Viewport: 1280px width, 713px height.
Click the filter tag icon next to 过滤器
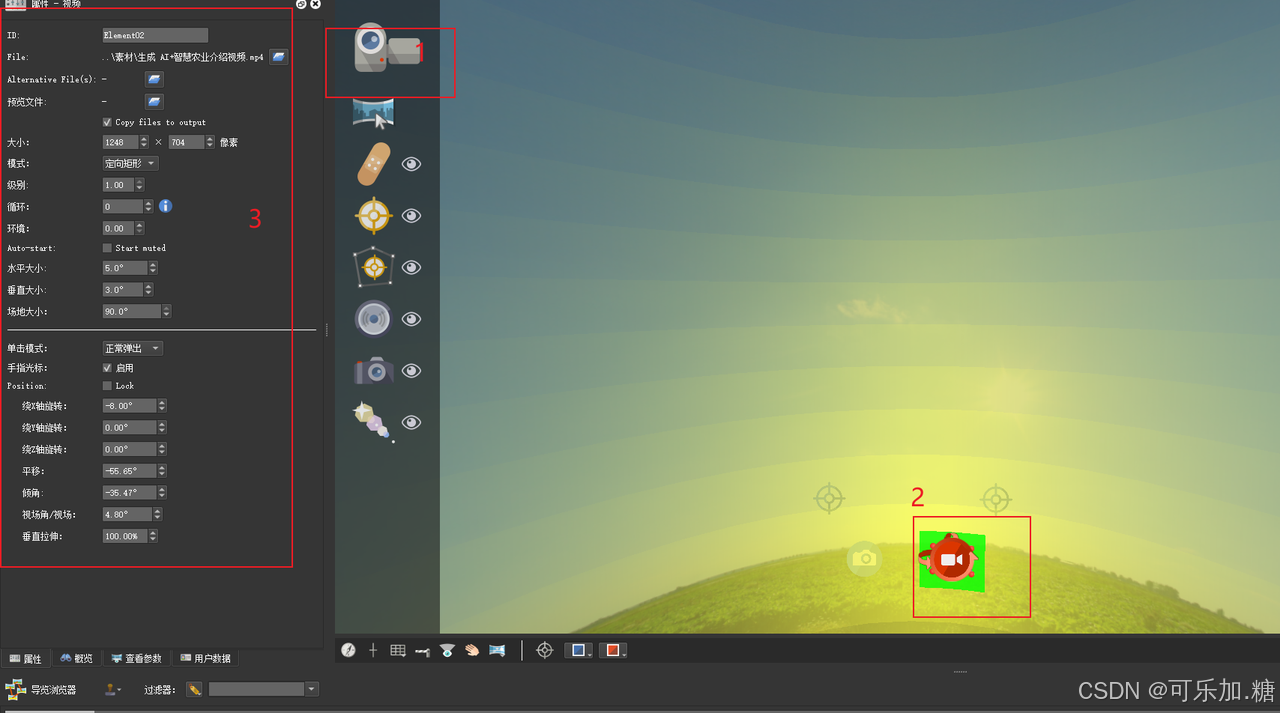[x=194, y=689]
